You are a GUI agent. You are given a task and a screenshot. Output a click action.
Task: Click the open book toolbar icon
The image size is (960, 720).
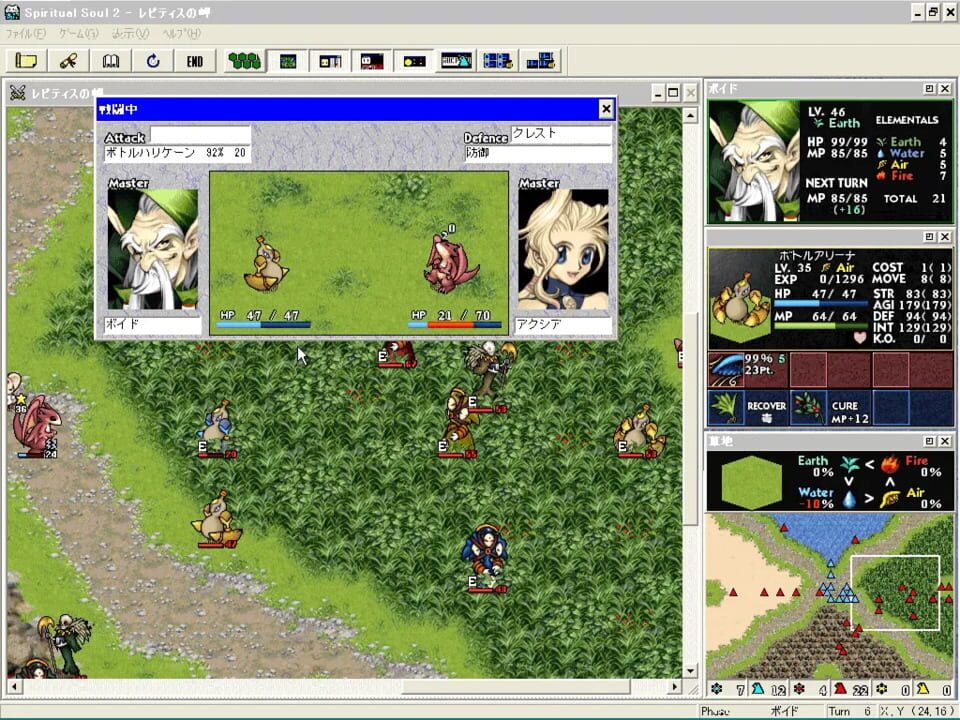point(111,61)
